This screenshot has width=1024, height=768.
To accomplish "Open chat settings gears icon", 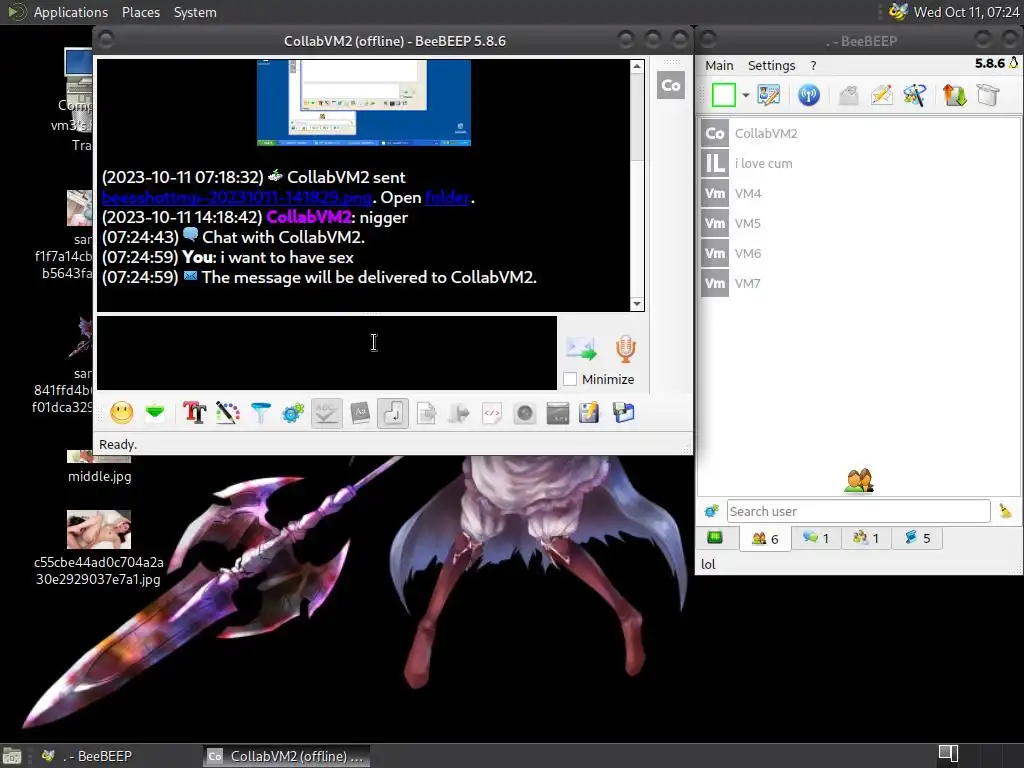I will [293, 413].
